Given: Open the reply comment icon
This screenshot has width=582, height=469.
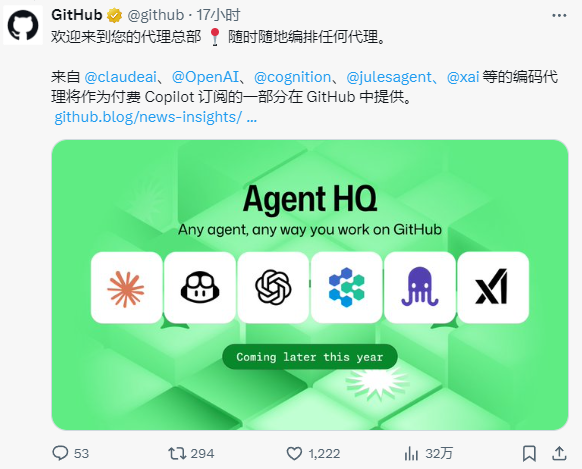Looking at the screenshot, I should point(60,453).
